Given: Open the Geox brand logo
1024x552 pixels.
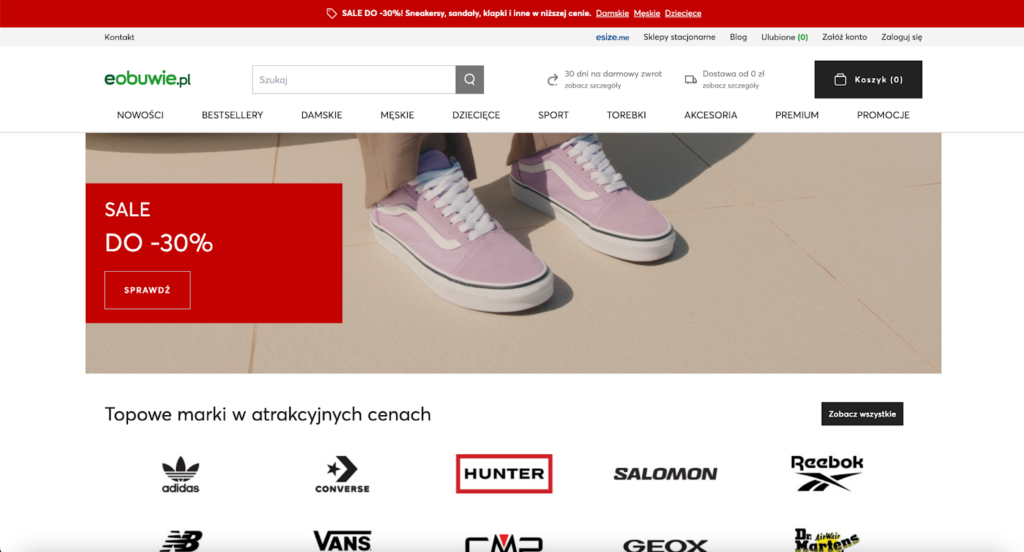Looking at the screenshot, I should (665, 545).
